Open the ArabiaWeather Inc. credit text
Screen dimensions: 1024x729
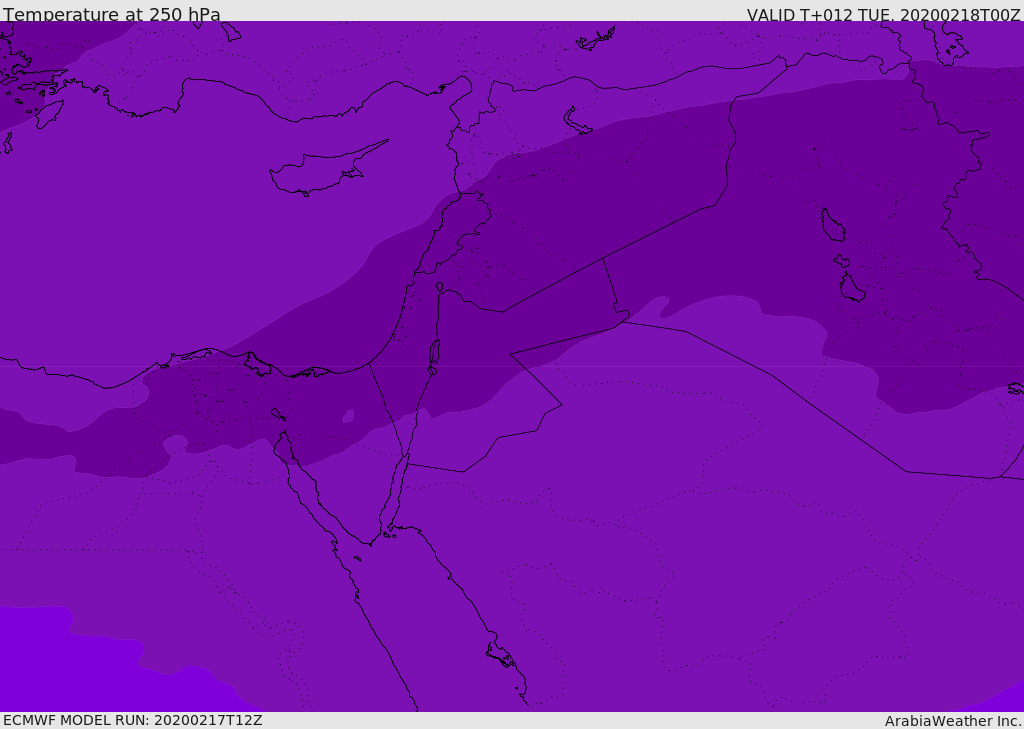[953, 721]
